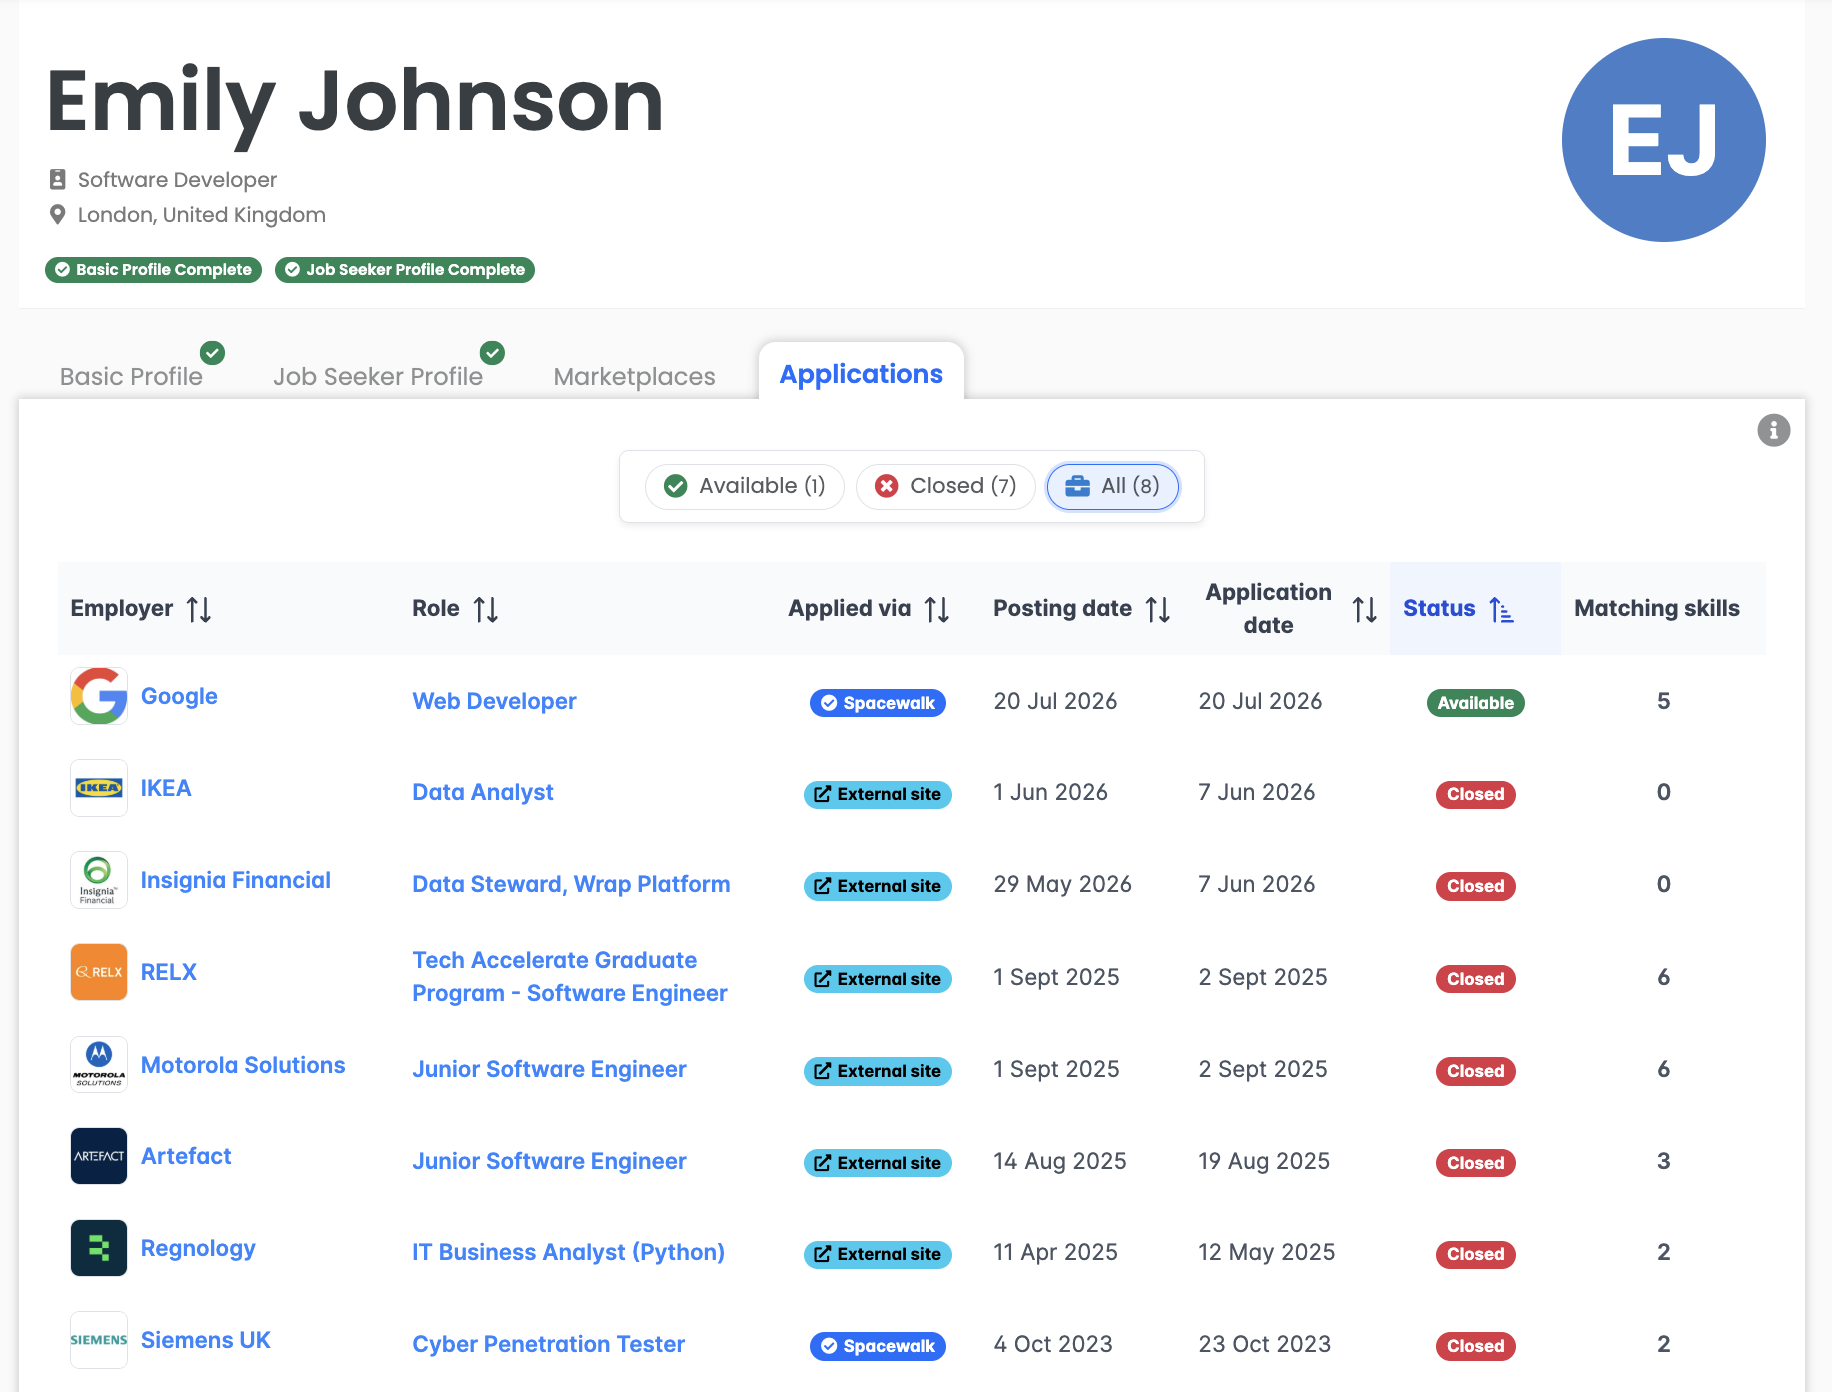Switch to the Job Seeker Profile tab

tap(378, 376)
